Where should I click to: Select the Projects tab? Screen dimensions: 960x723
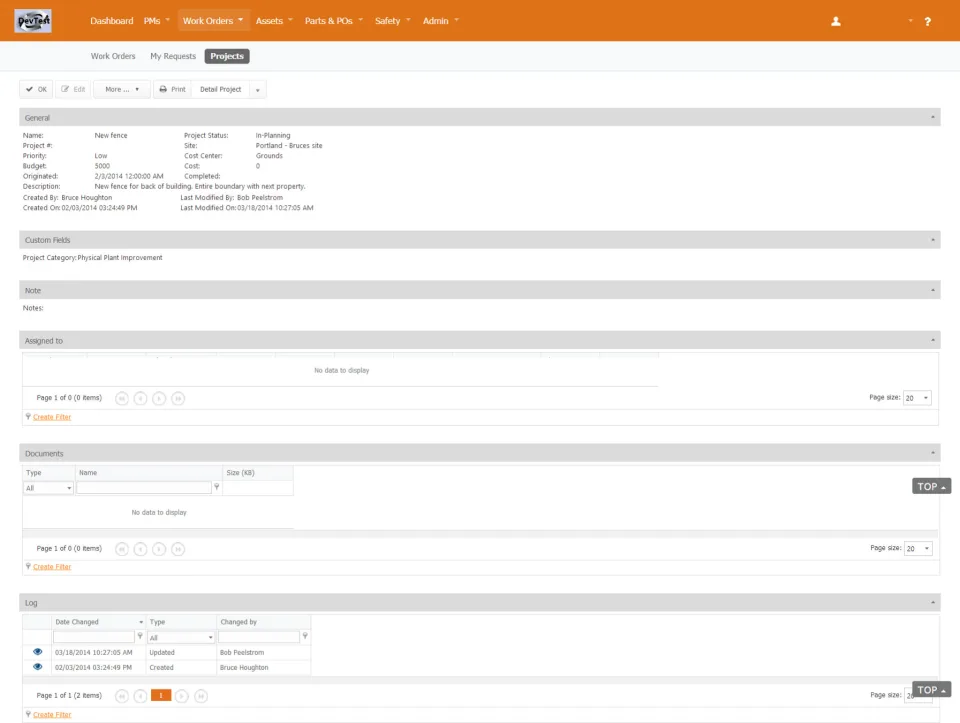[227, 56]
